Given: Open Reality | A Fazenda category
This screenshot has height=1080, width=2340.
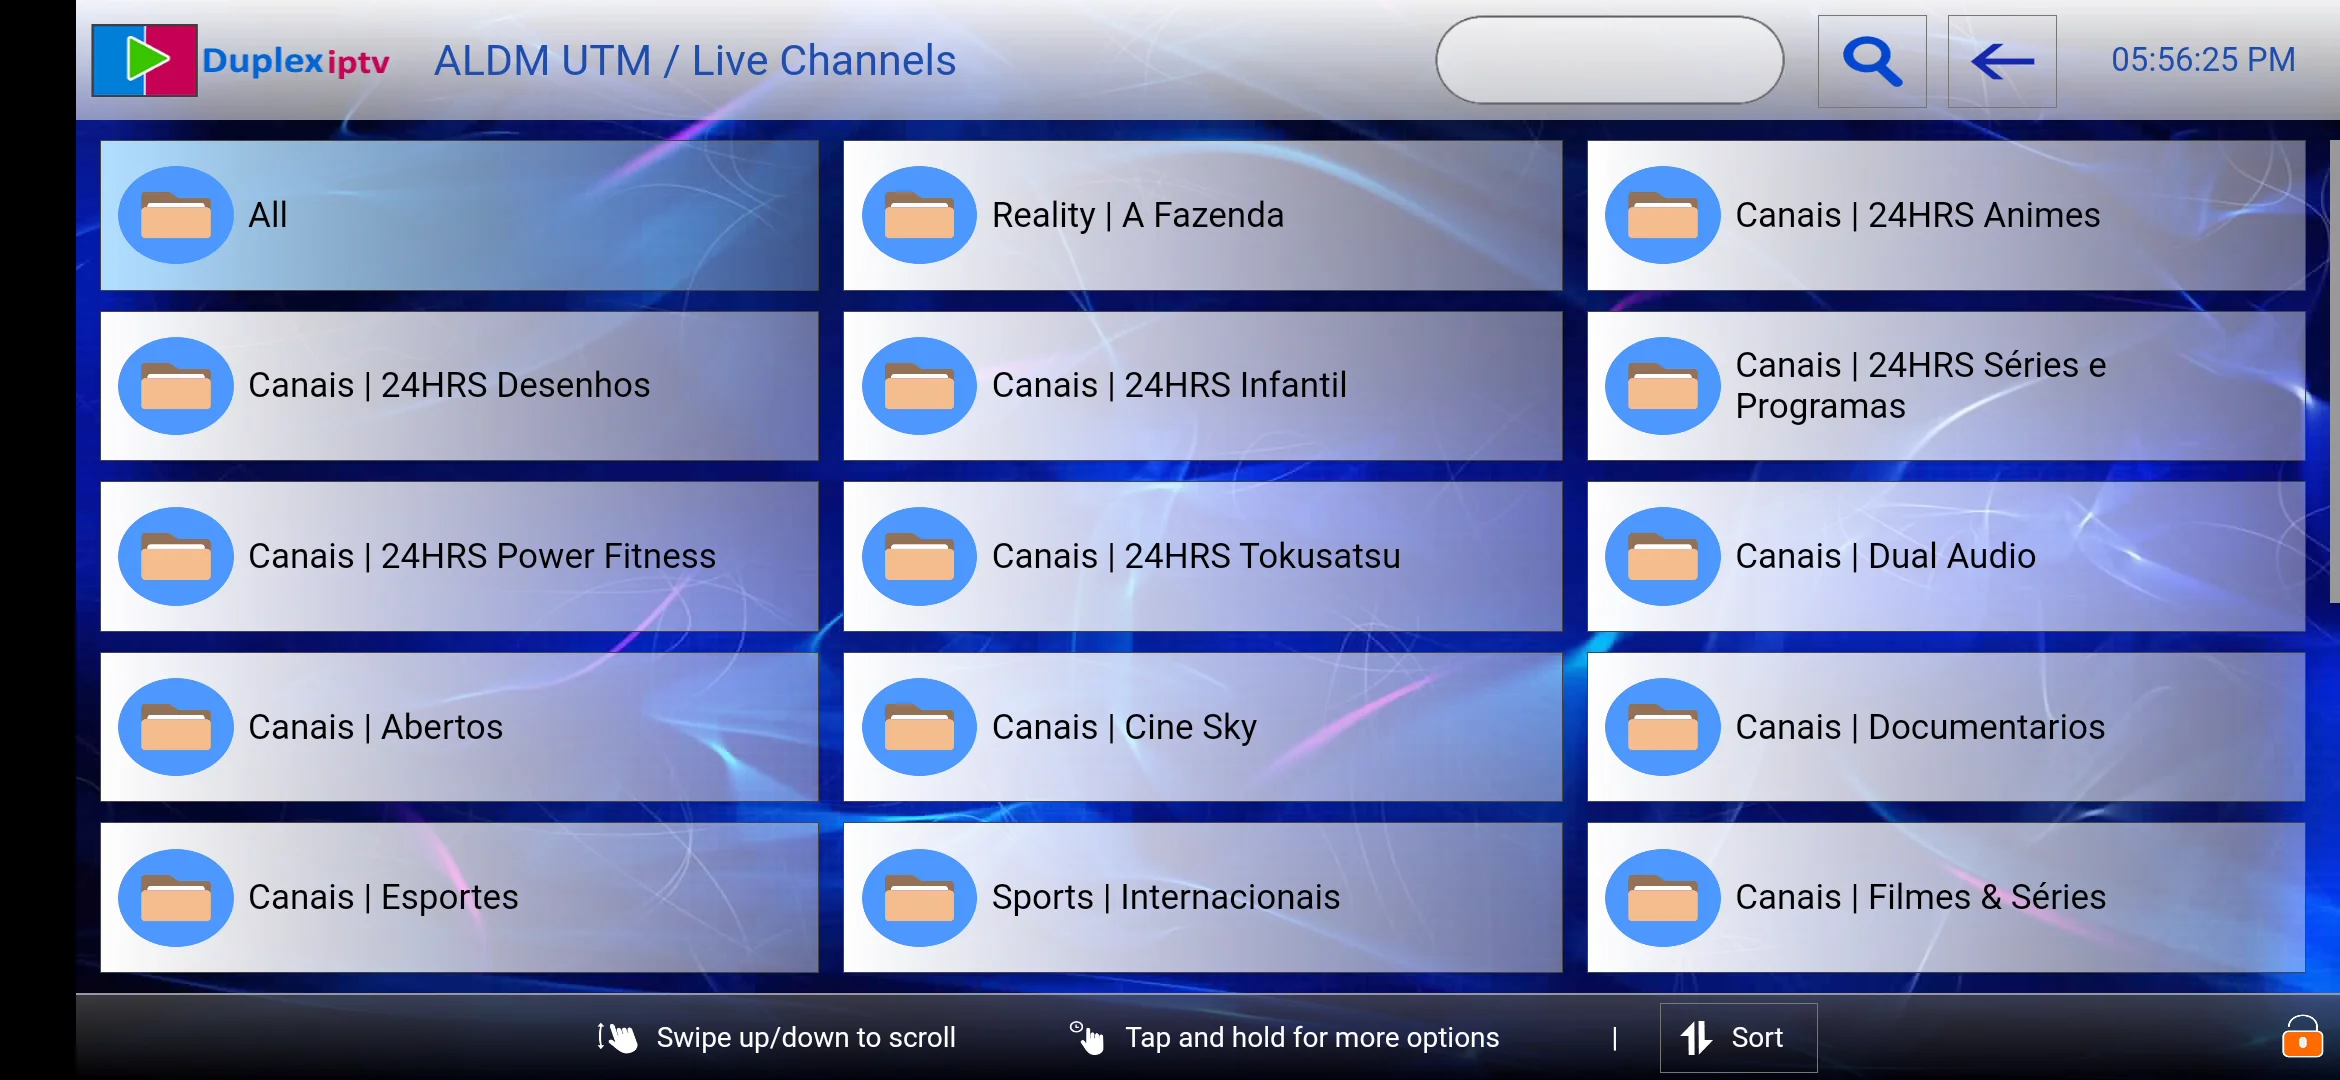Looking at the screenshot, I should click(1204, 213).
